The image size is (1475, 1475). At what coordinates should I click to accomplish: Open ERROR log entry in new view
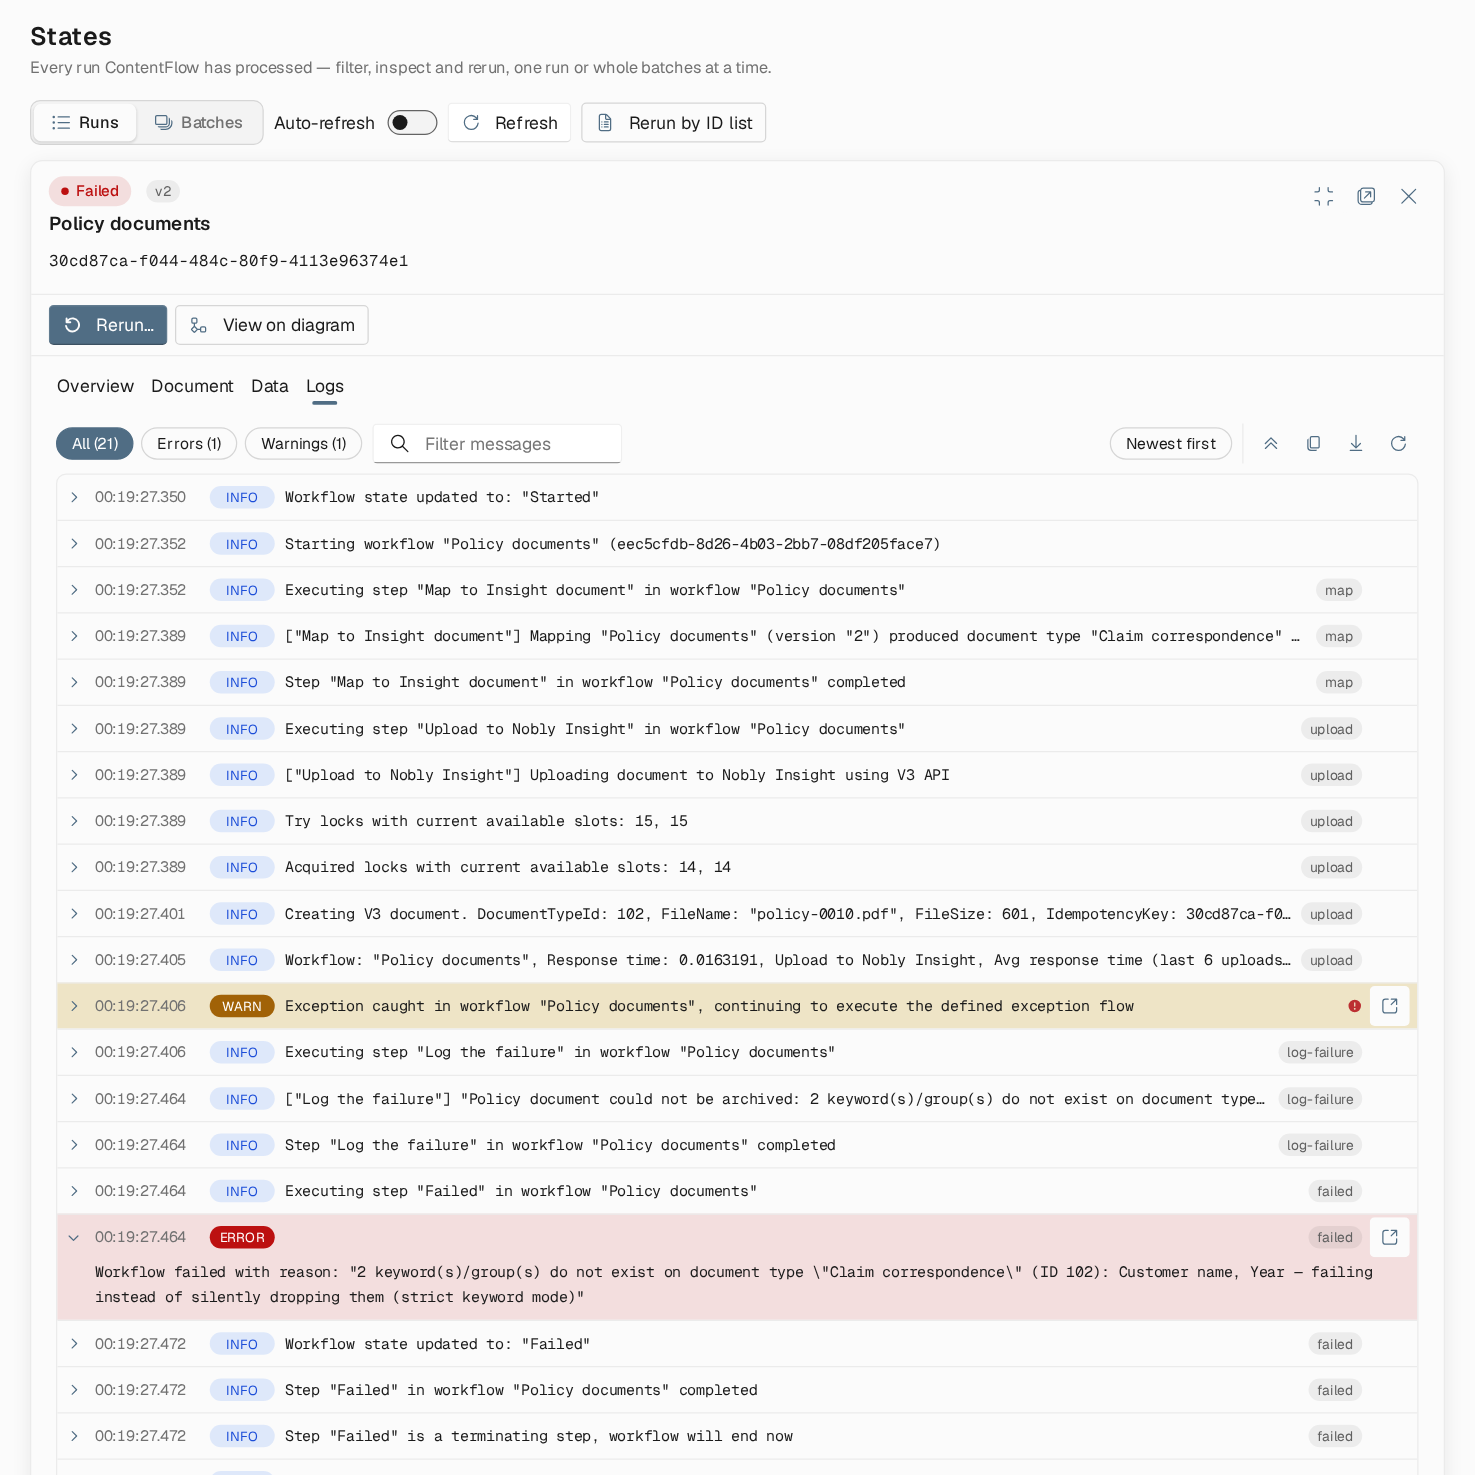point(1389,1237)
